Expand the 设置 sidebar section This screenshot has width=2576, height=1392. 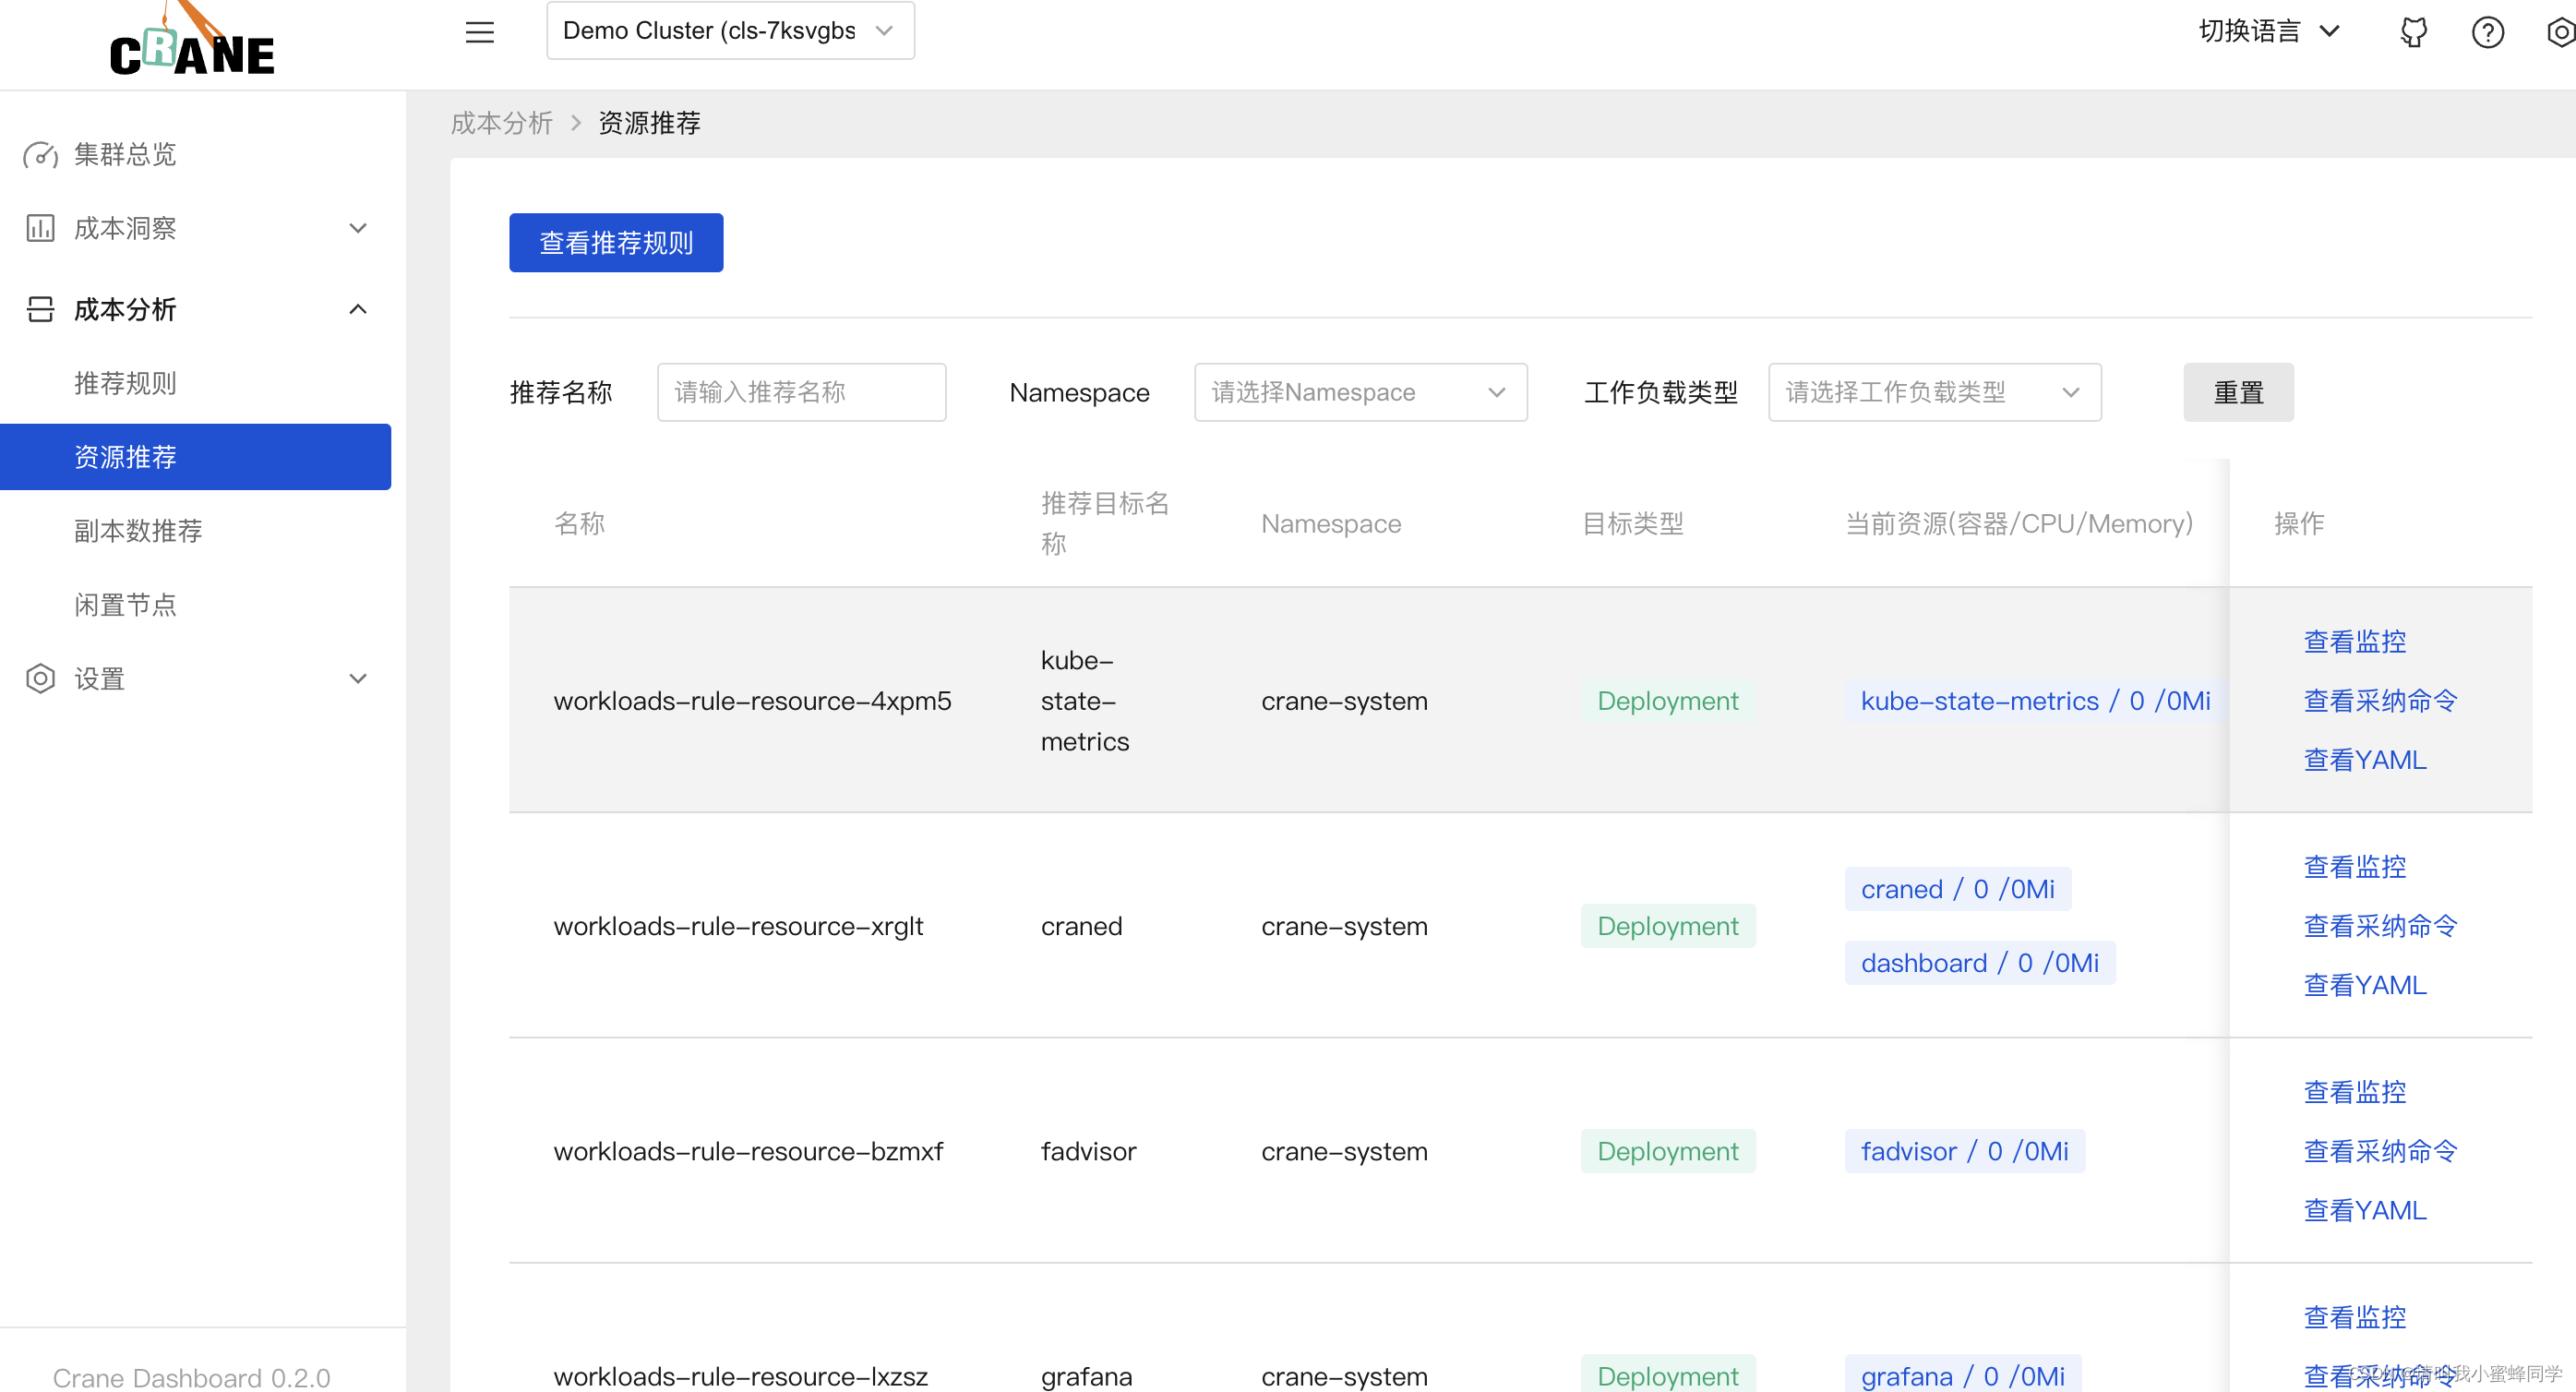click(358, 679)
